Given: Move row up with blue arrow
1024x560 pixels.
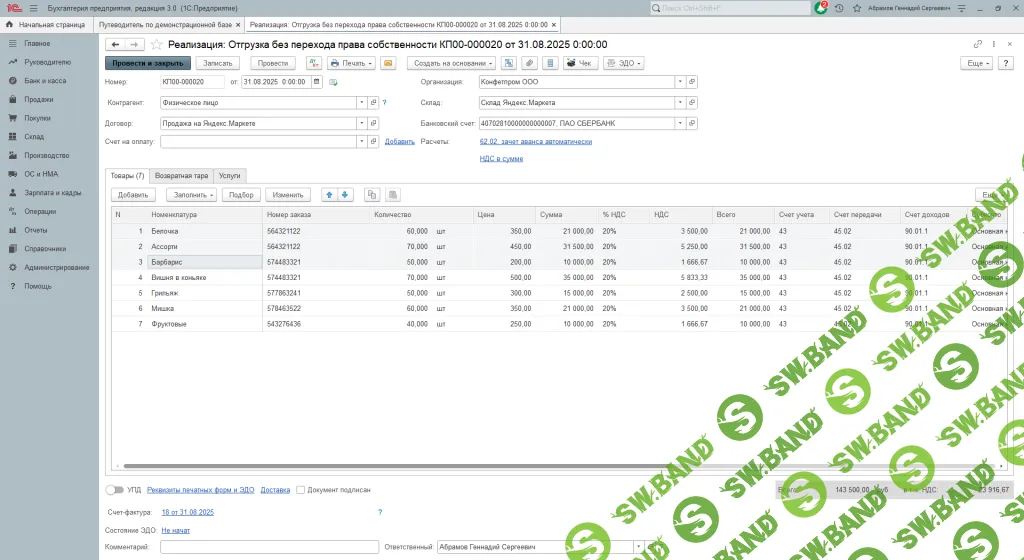Looking at the screenshot, I should coord(329,195).
